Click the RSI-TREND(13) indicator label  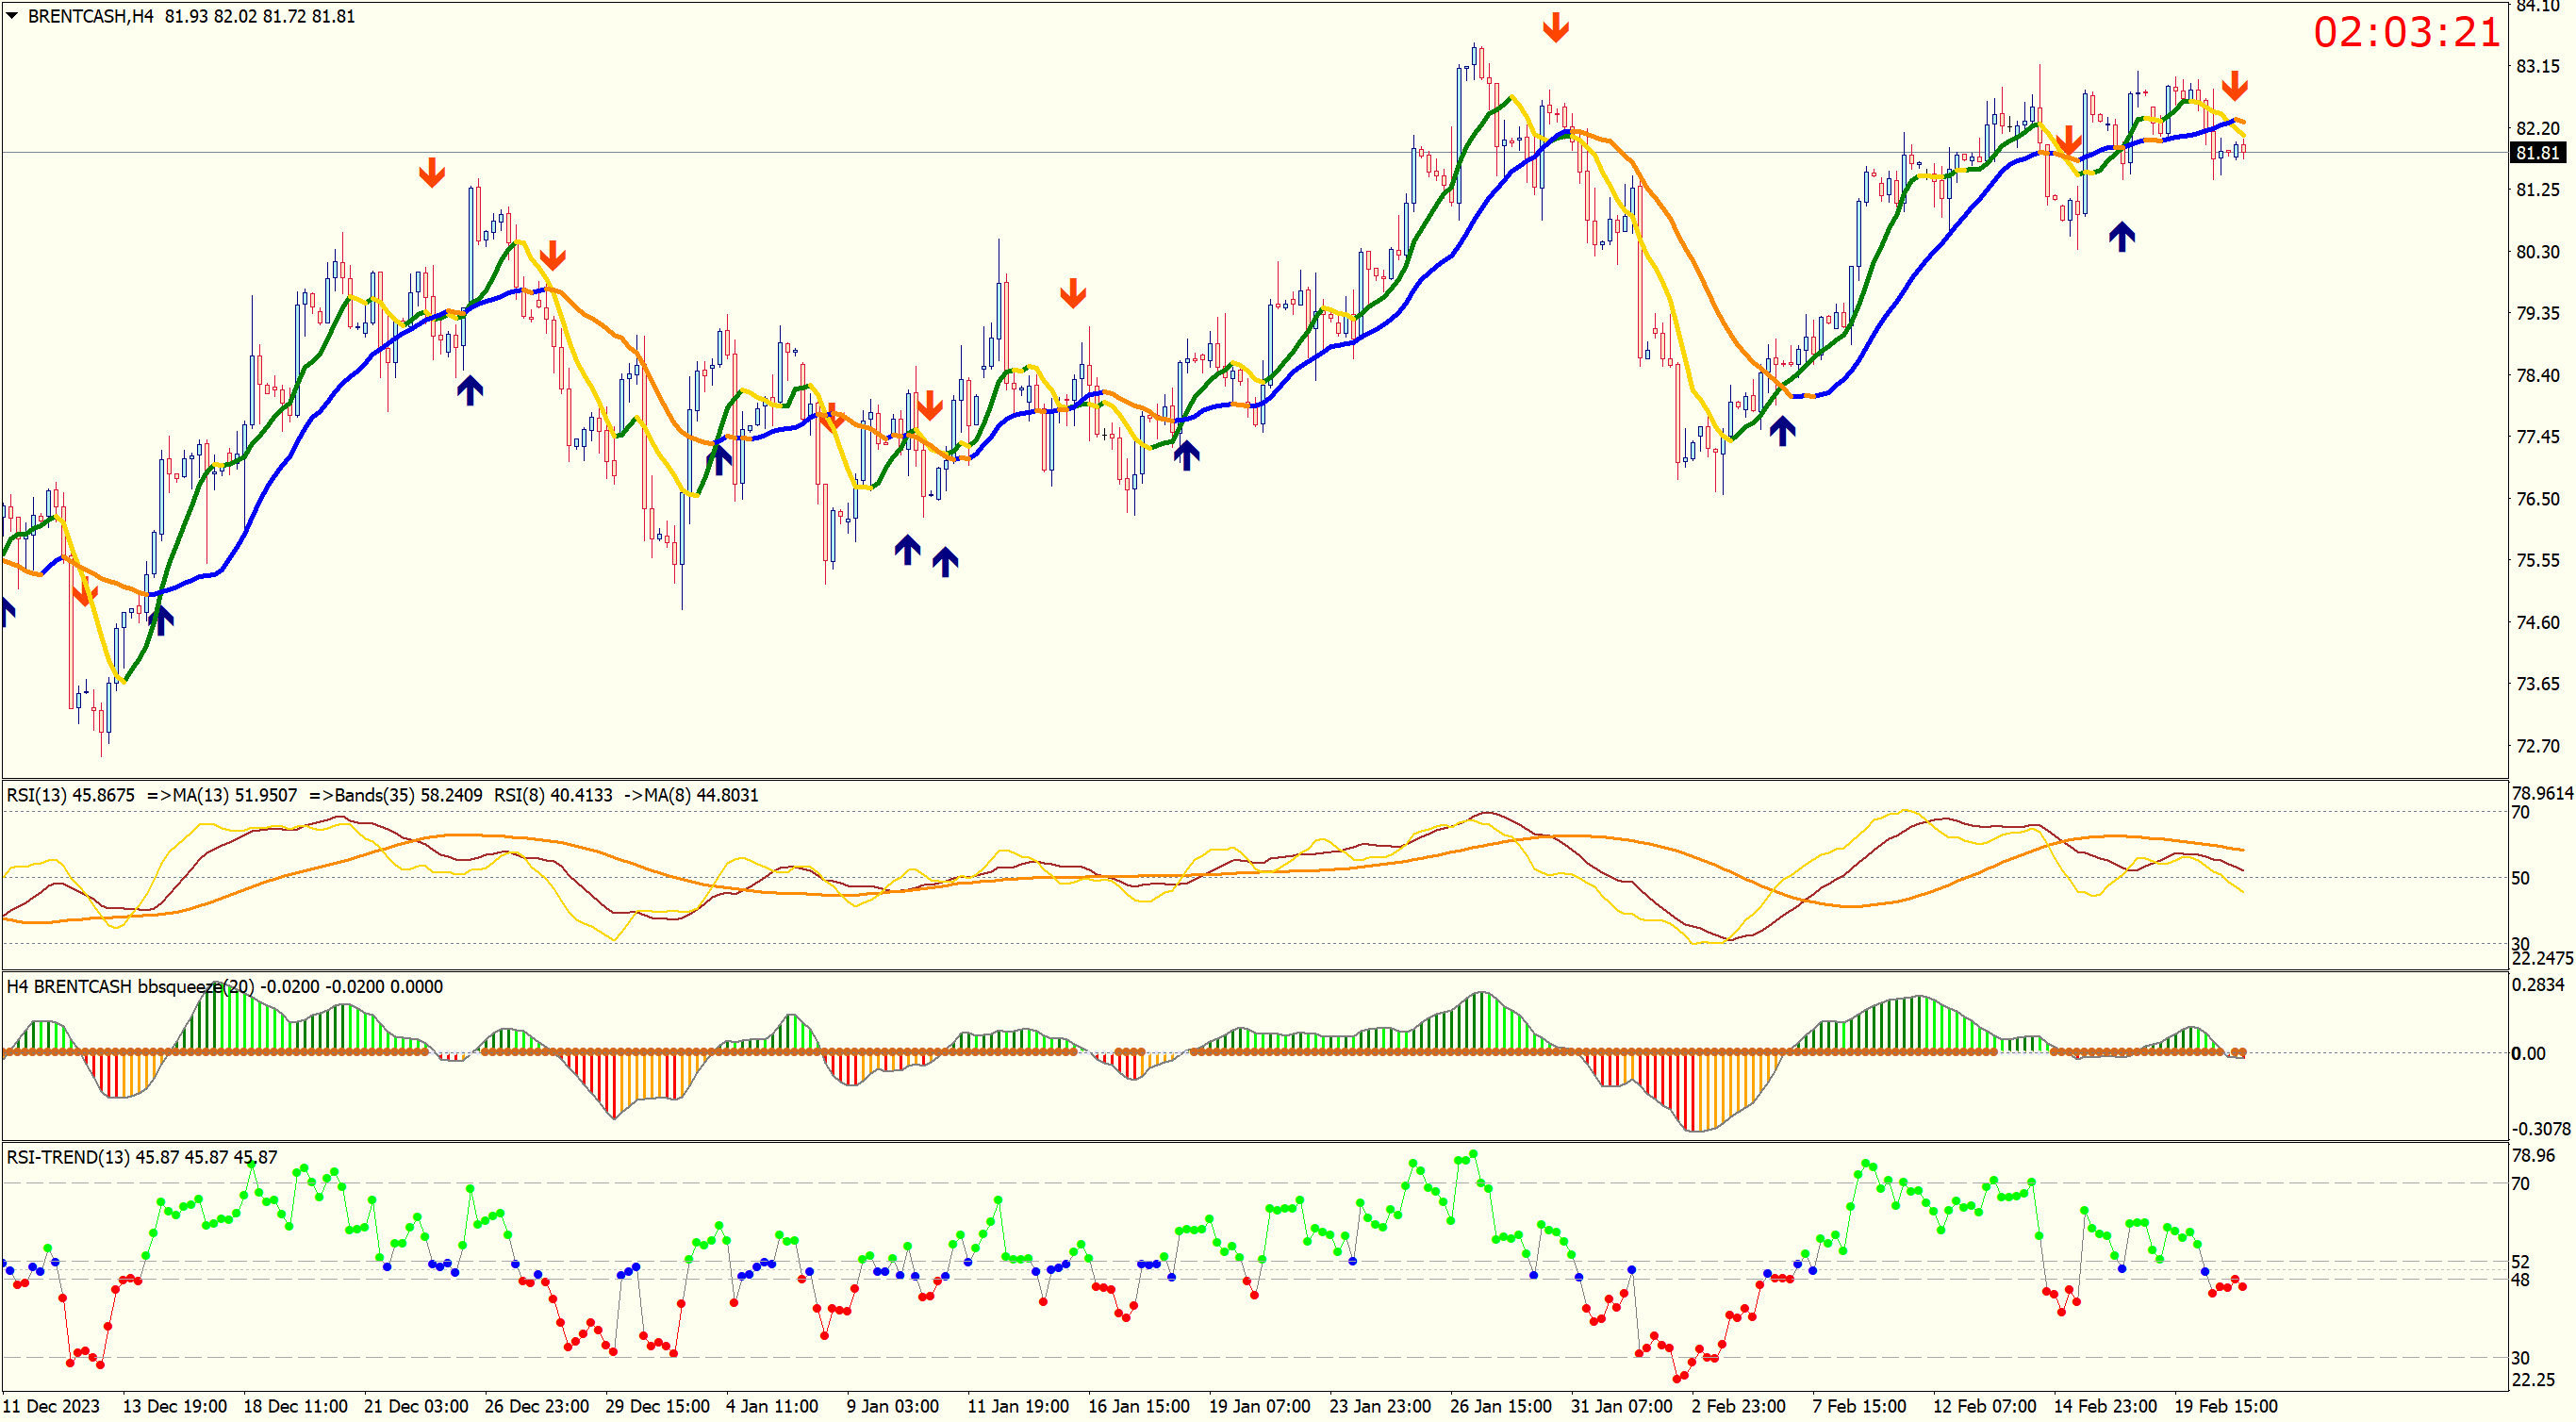68,1157
